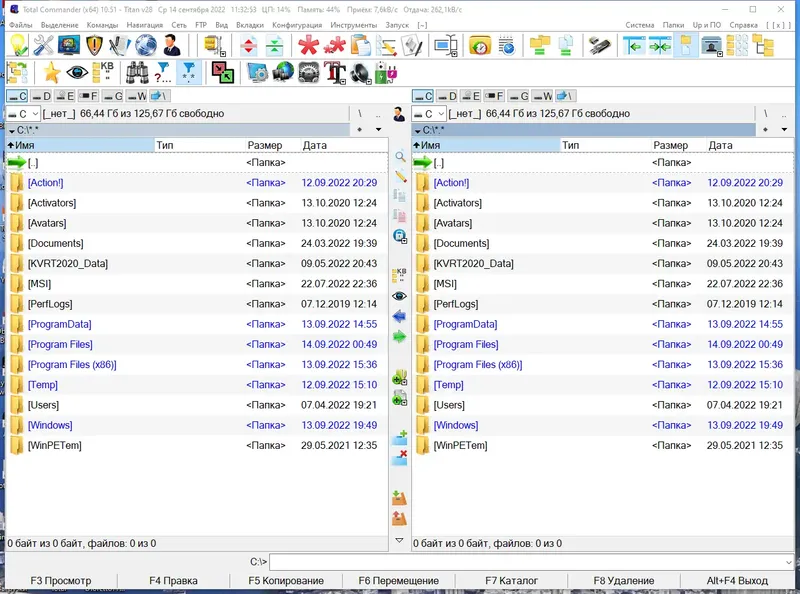Click the folder with clock icon
This screenshot has height=594, width=800.
point(480,45)
